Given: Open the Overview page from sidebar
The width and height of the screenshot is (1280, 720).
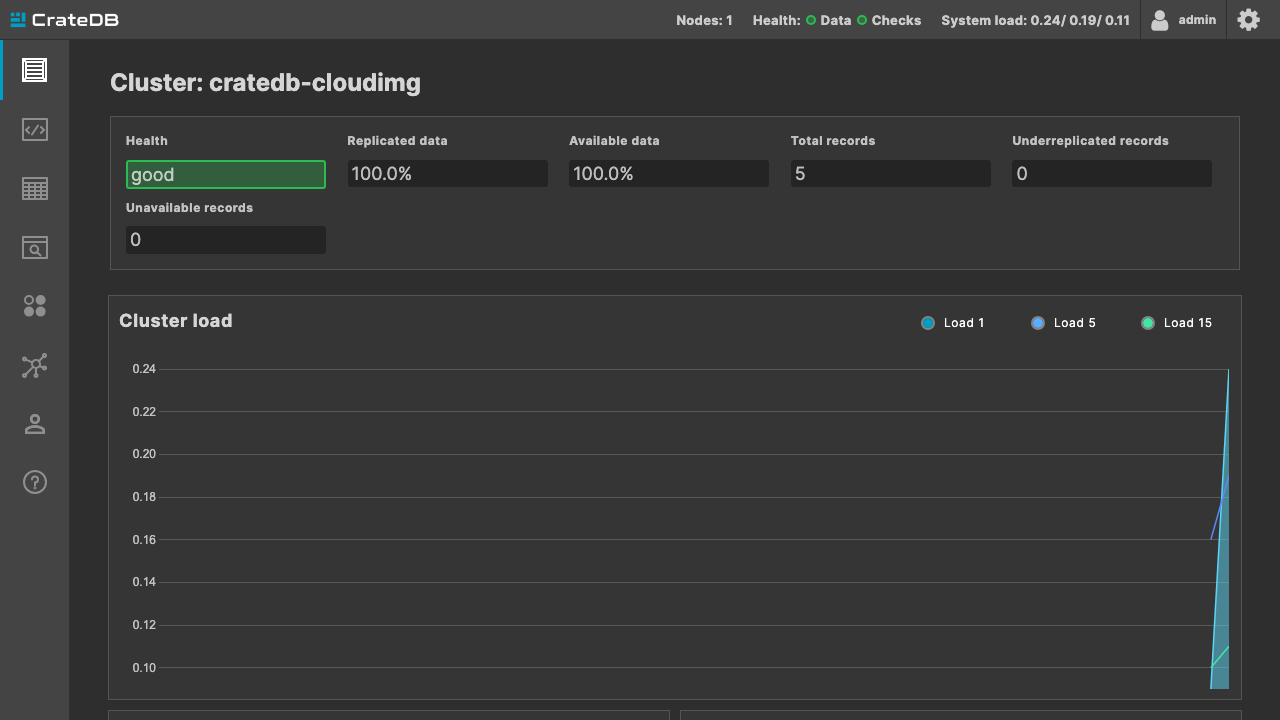Looking at the screenshot, I should point(35,70).
